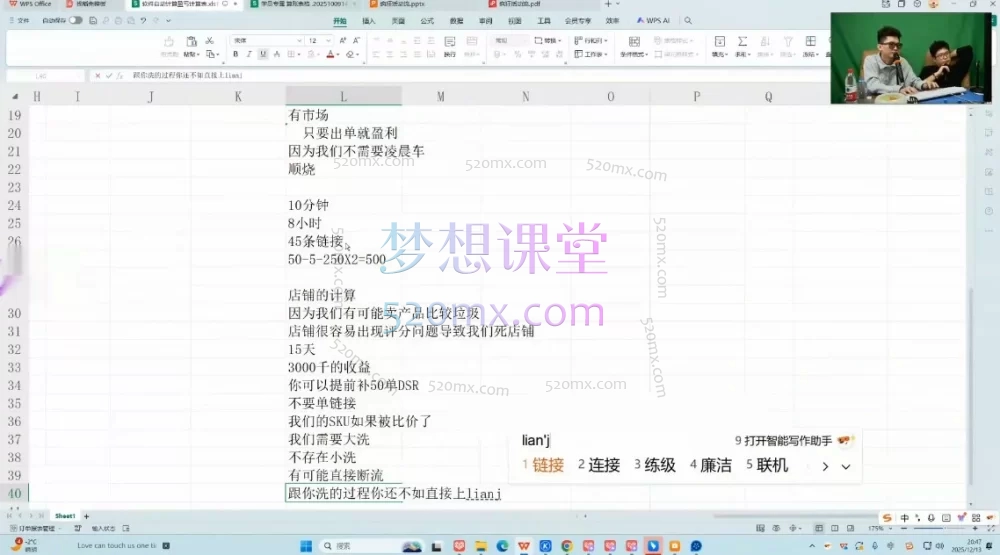Choose IME candidate 廉洁
The width and height of the screenshot is (1000, 555).
[710, 465]
